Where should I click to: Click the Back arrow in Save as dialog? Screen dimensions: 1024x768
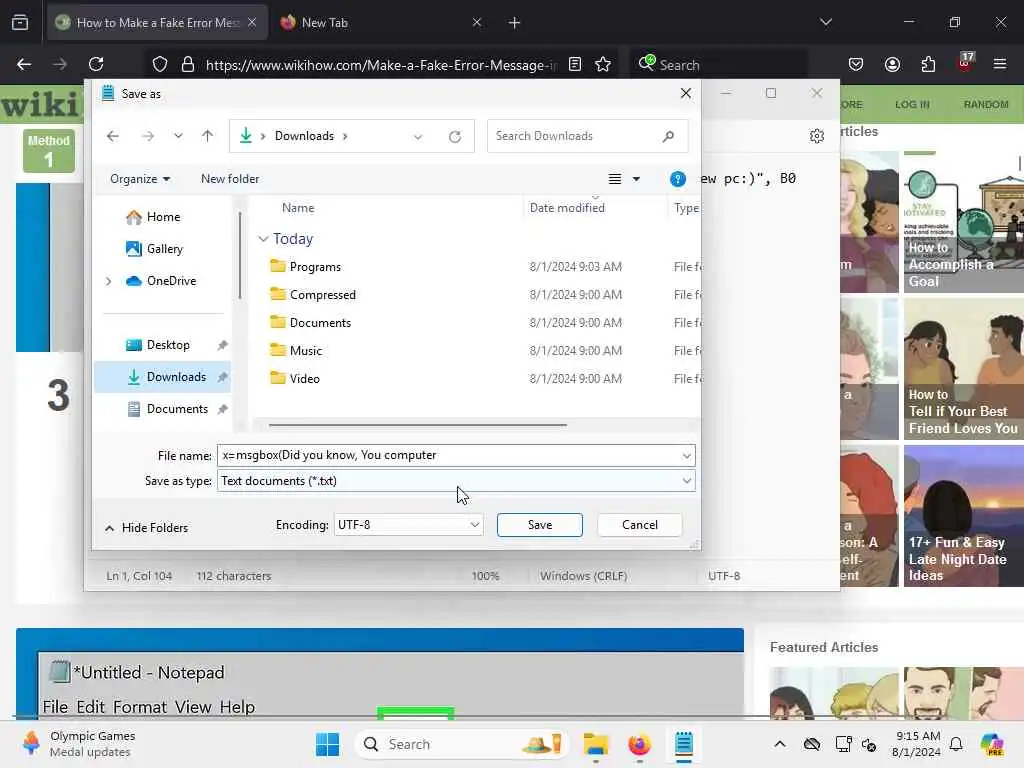113,136
